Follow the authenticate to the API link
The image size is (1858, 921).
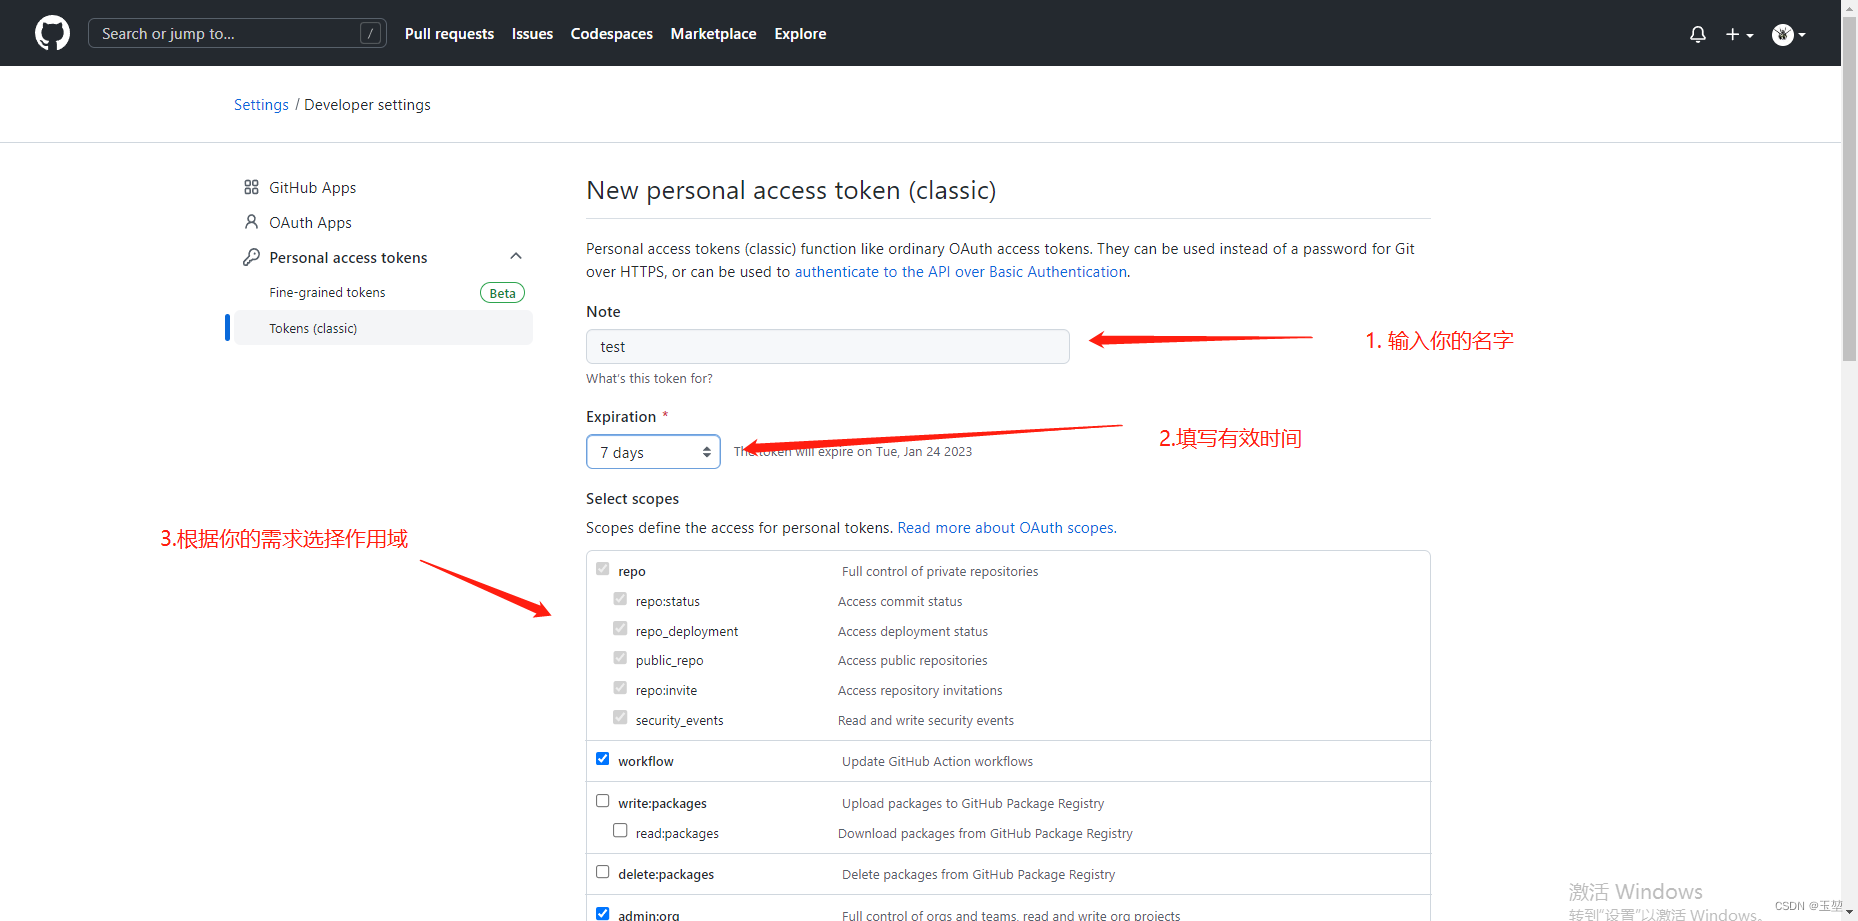pos(961,272)
